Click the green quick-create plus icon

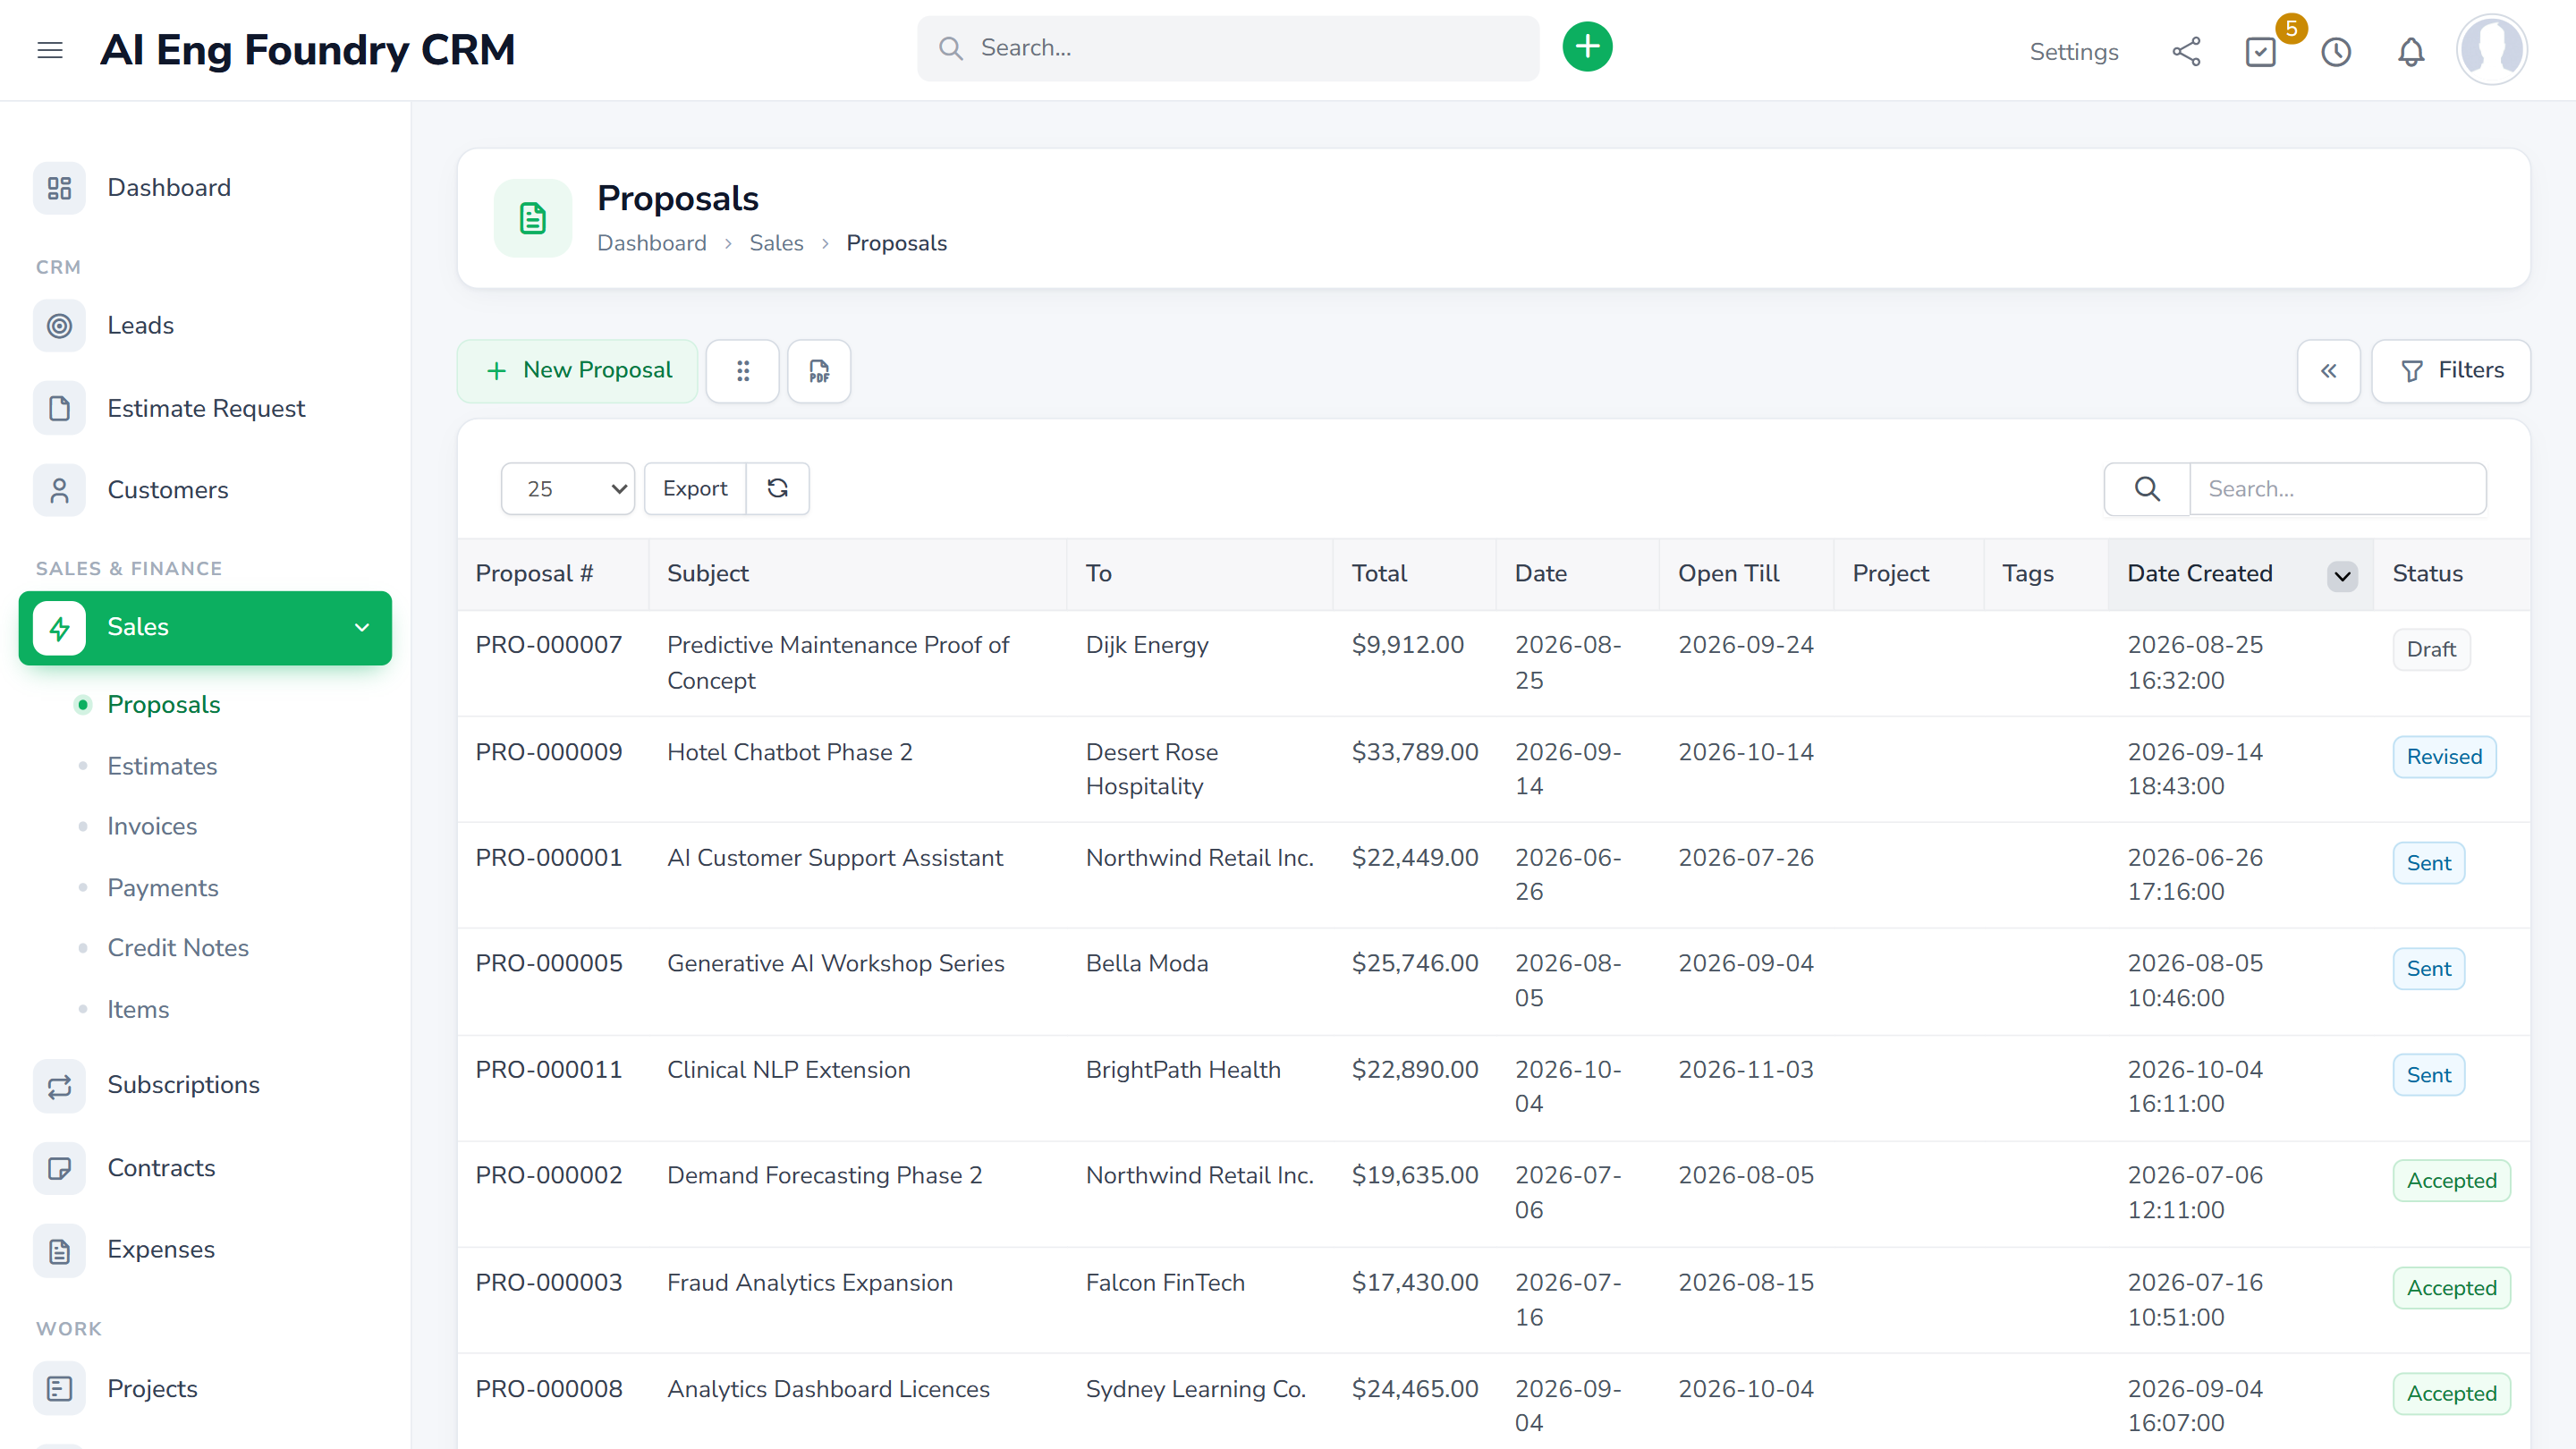(x=1587, y=47)
